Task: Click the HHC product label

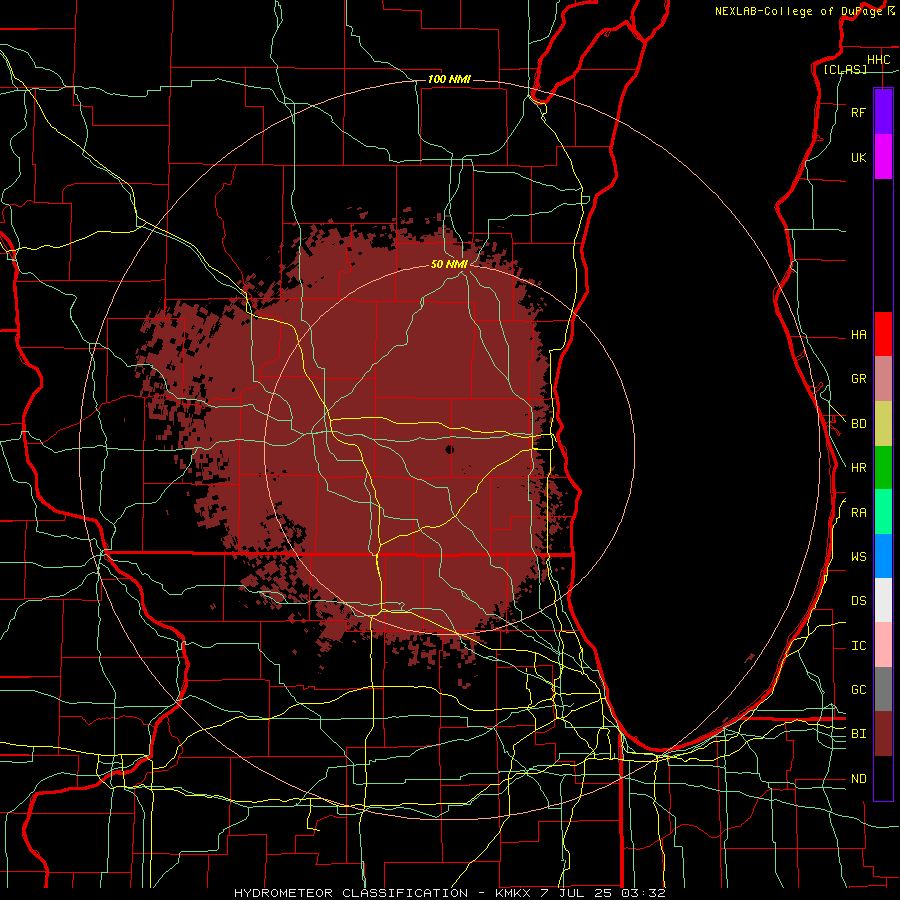Action: [878, 60]
